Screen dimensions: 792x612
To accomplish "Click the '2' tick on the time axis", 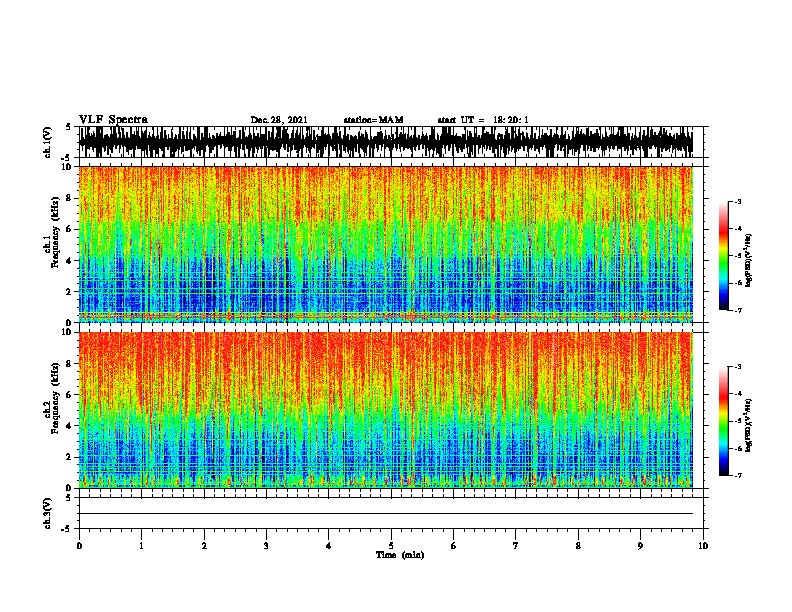I will coord(204,546).
